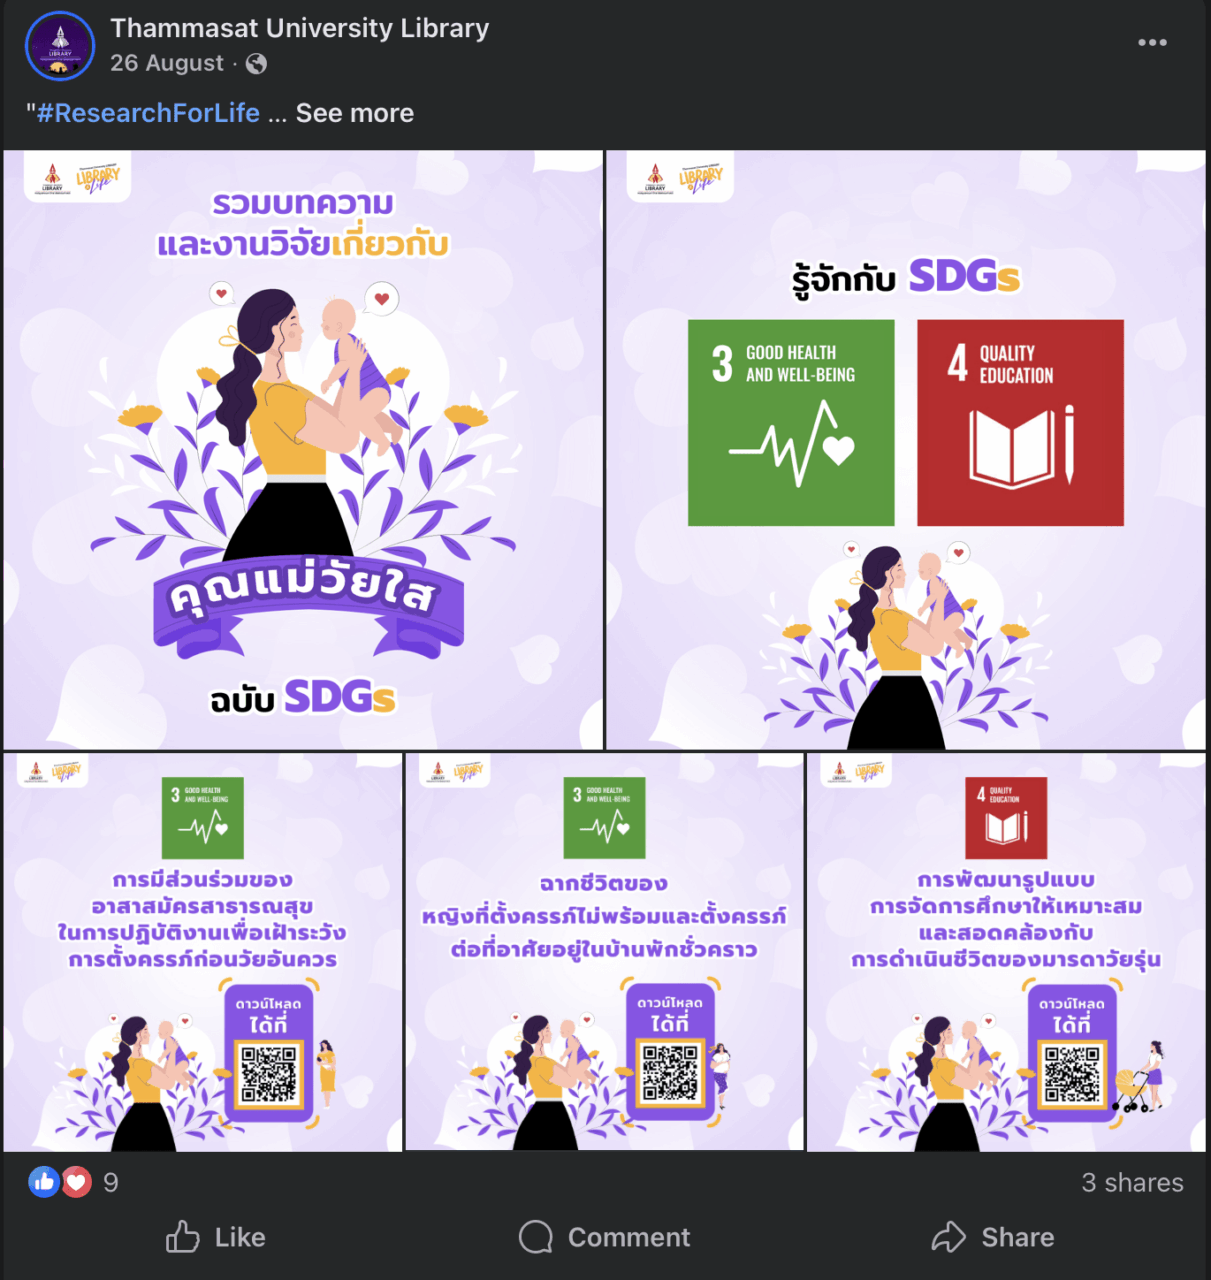The width and height of the screenshot is (1211, 1280).
Task: Open the three-dot post options menu
Action: (x=1152, y=42)
